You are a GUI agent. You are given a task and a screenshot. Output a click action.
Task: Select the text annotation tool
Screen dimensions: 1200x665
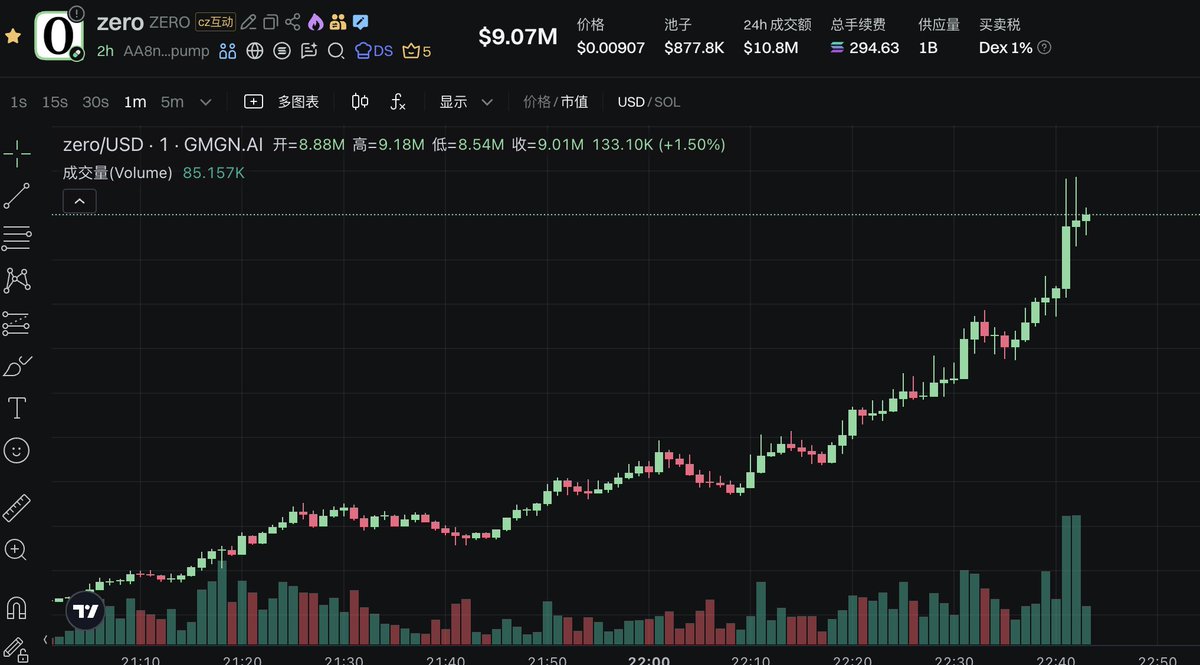pos(17,408)
